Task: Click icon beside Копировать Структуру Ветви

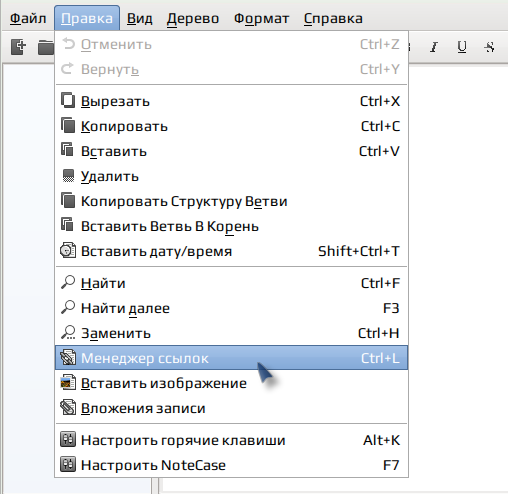Action: coord(68,201)
